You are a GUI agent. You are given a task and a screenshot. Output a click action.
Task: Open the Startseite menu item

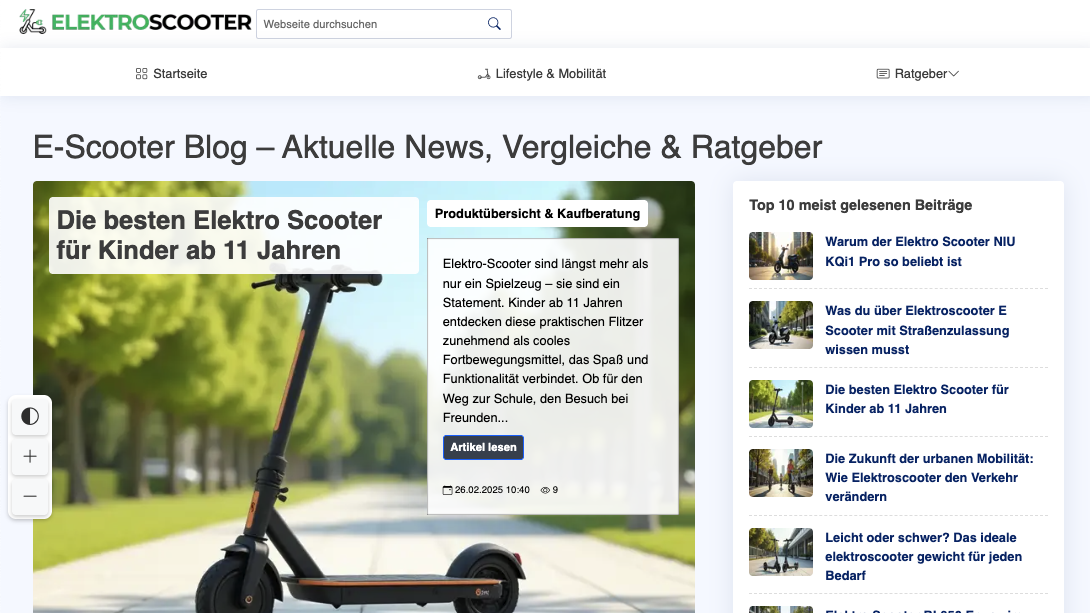178,73
